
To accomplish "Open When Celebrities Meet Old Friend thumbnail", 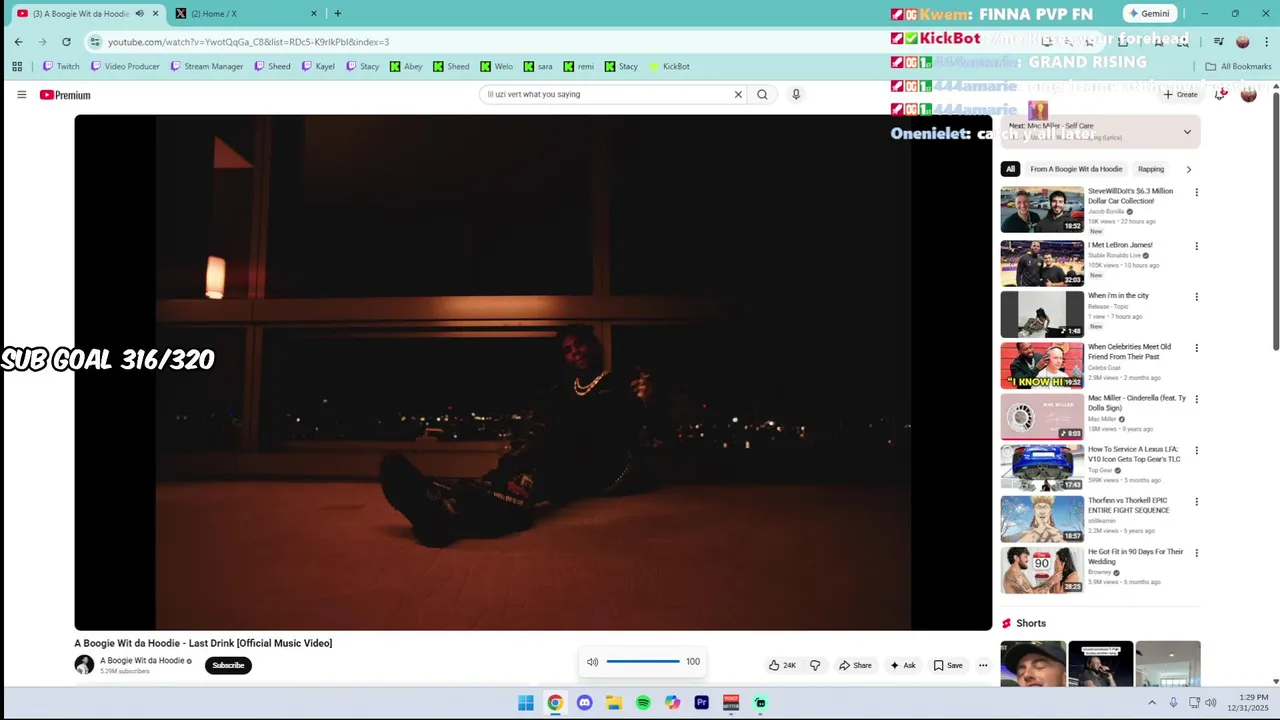I will pos(1042,364).
